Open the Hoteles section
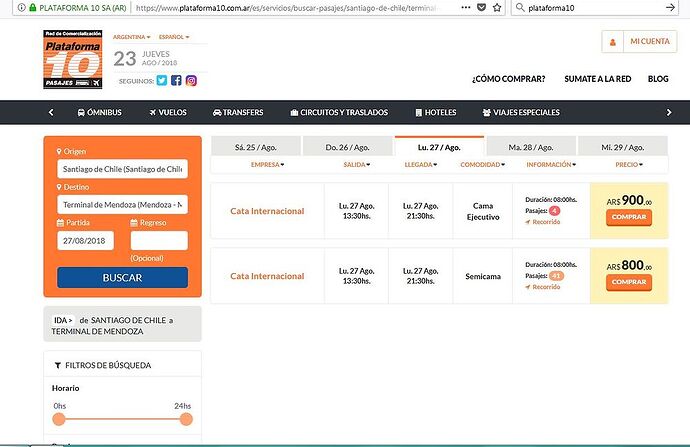 436,113
